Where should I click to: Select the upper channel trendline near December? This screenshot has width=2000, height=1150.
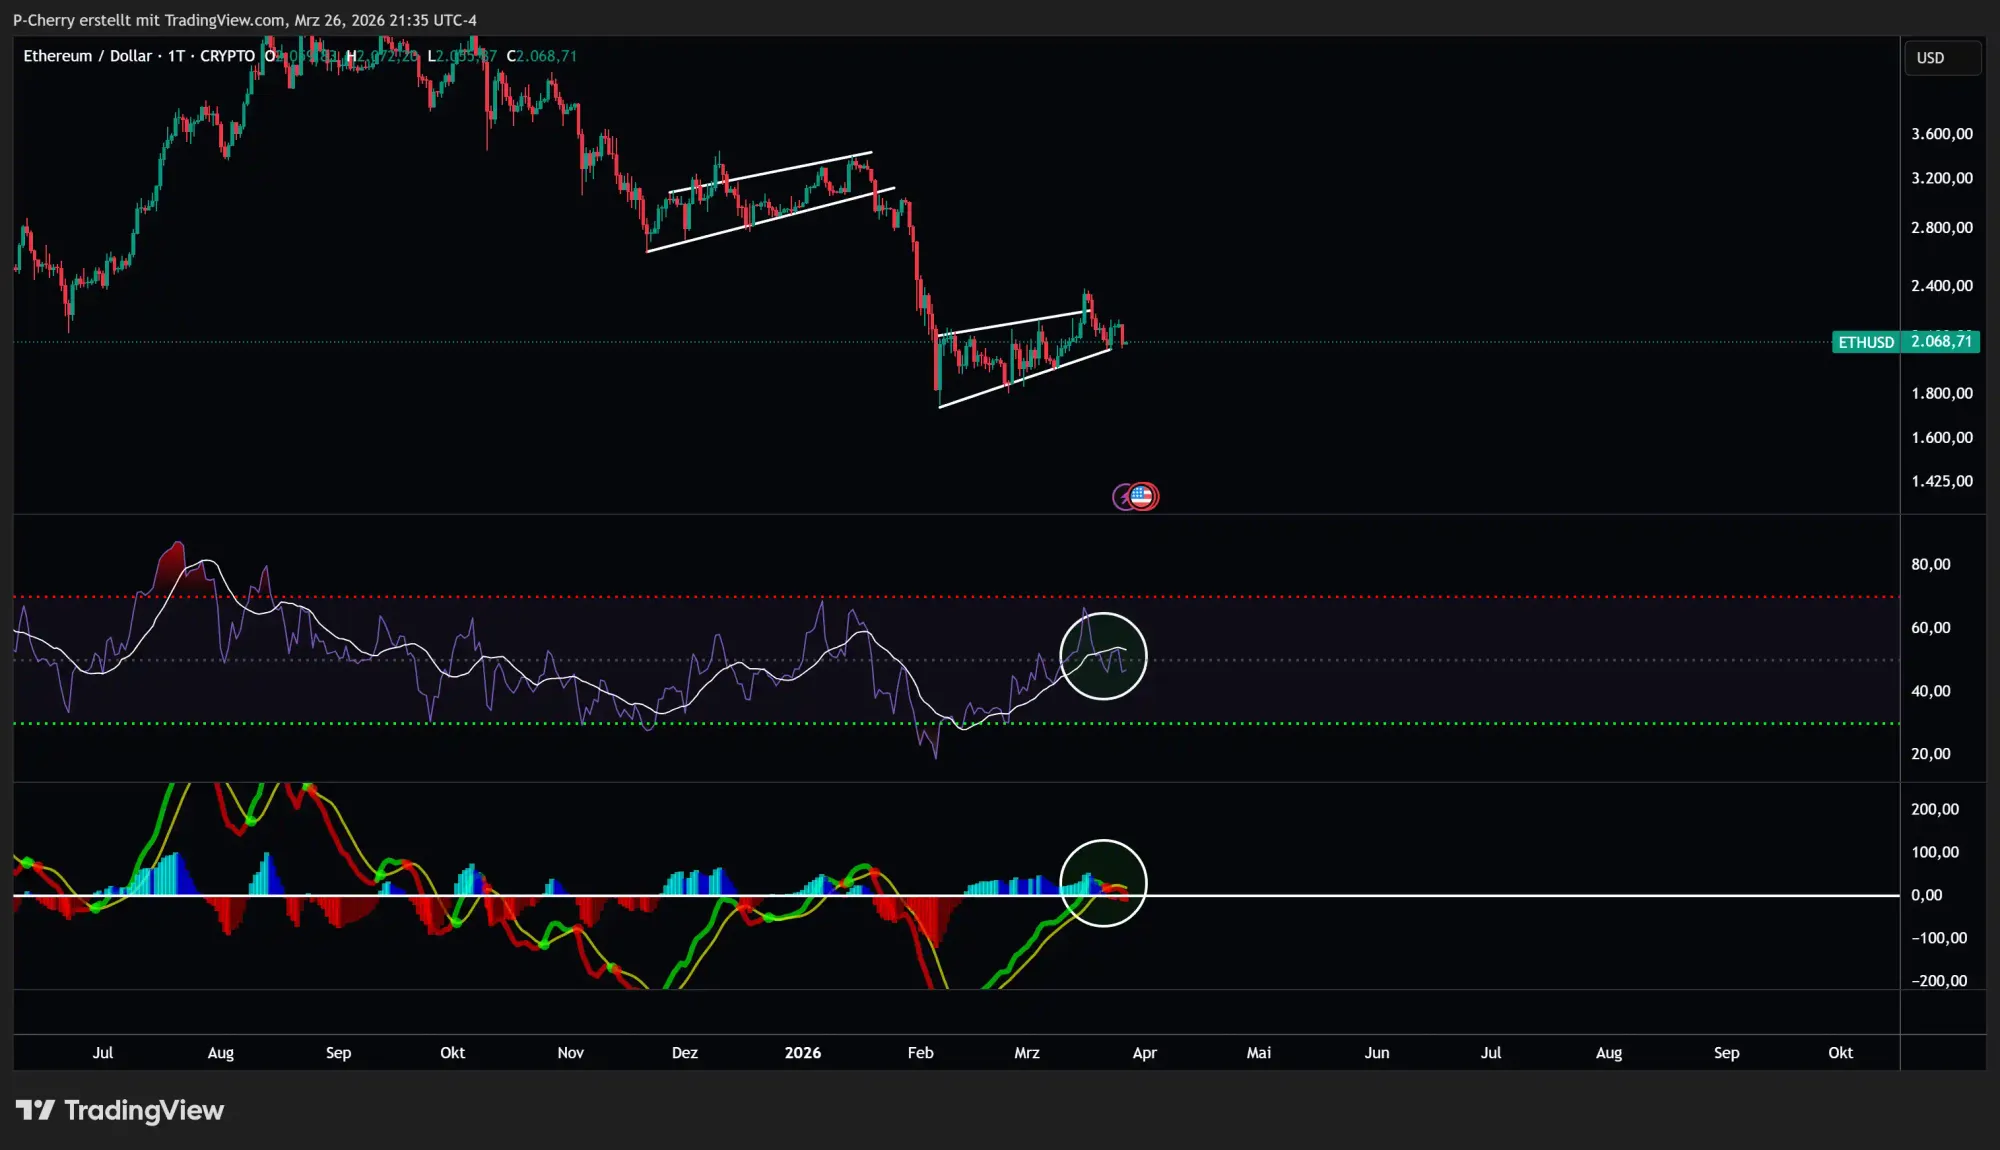coord(770,172)
